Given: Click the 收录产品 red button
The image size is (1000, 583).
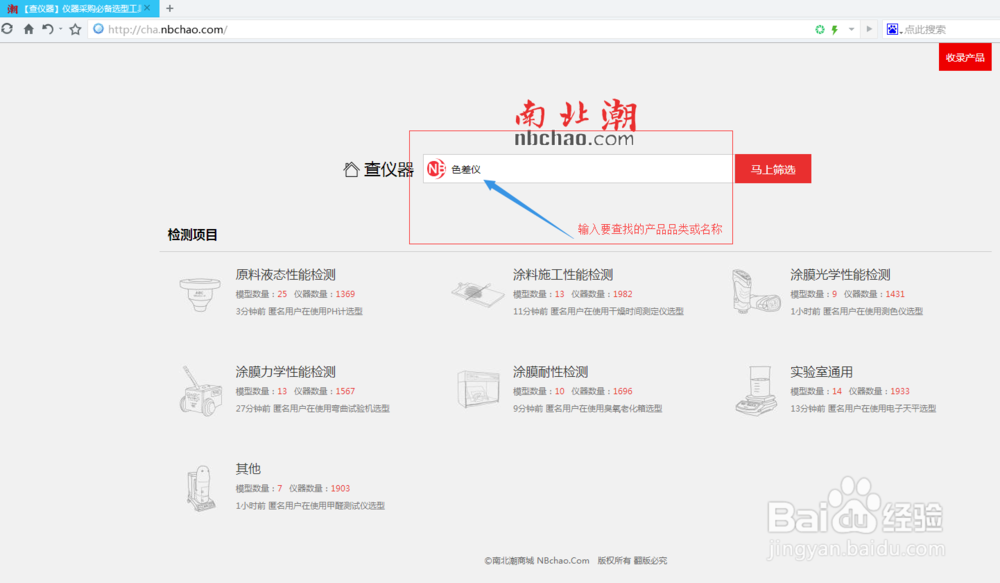Looking at the screenshot, I should (x=965, y=57).
